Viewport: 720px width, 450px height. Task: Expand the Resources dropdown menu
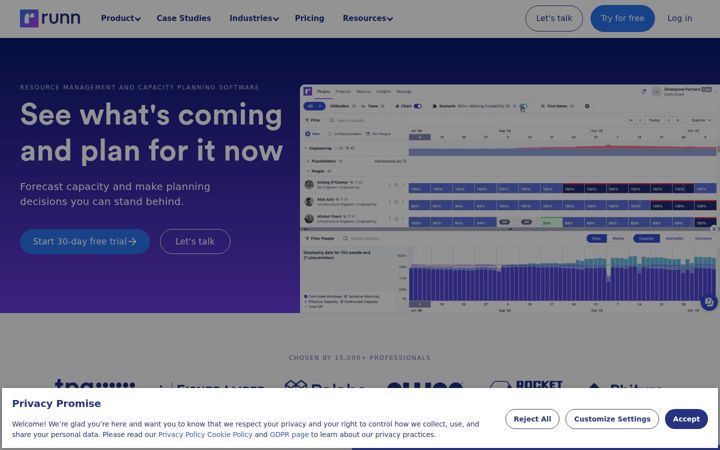[367, 18]
